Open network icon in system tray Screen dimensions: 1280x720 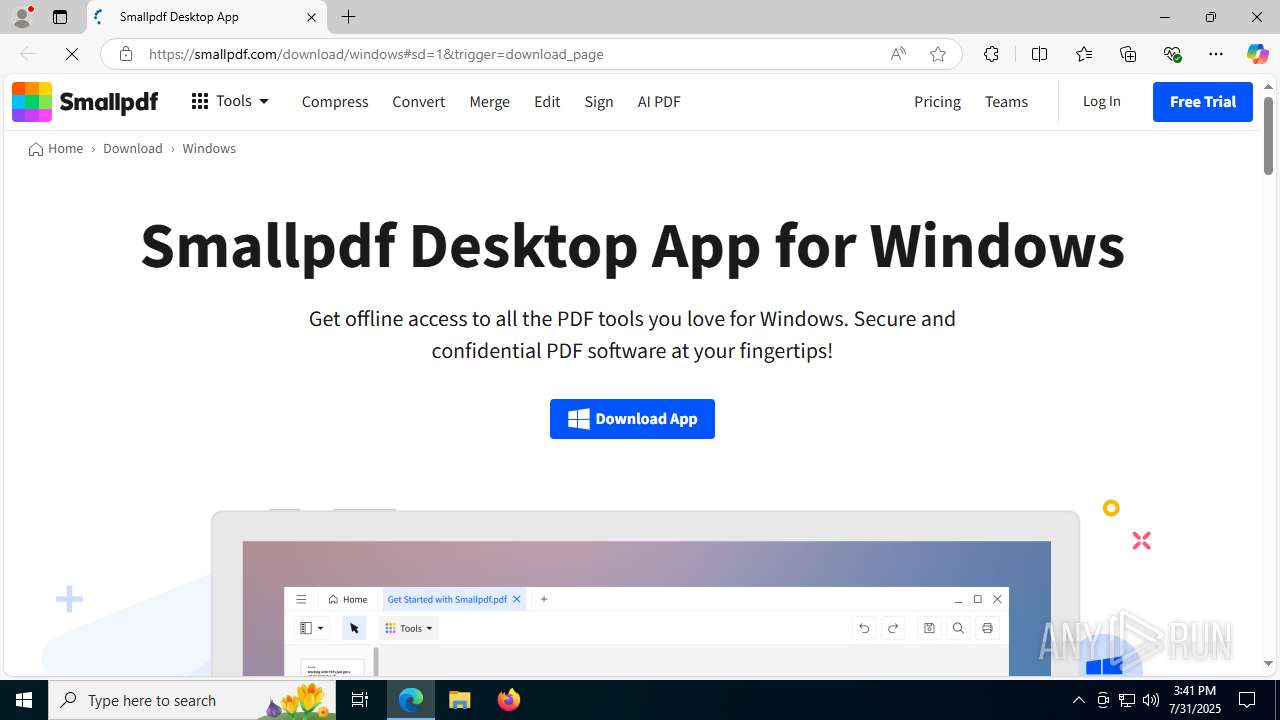[x=1126, y=700]
